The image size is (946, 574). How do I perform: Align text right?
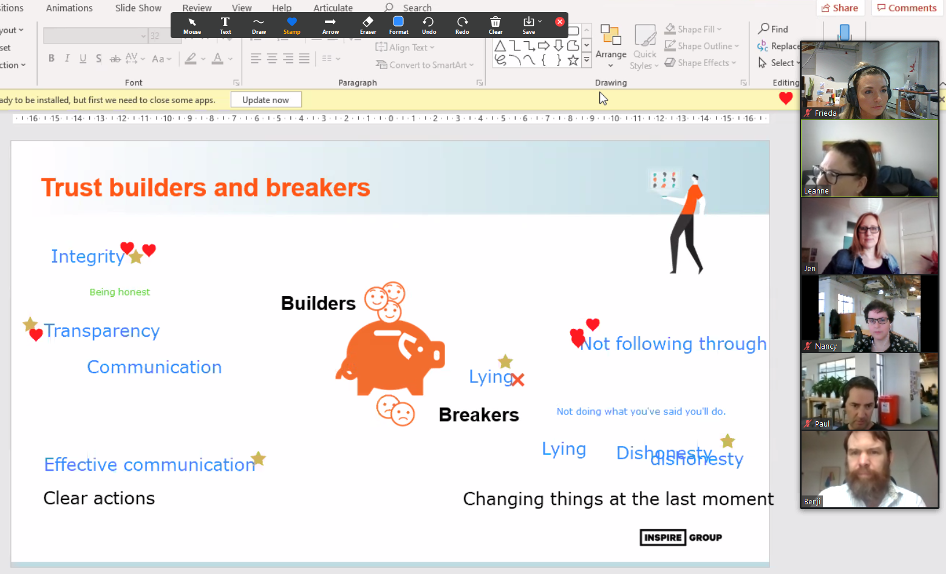[288, 59]
